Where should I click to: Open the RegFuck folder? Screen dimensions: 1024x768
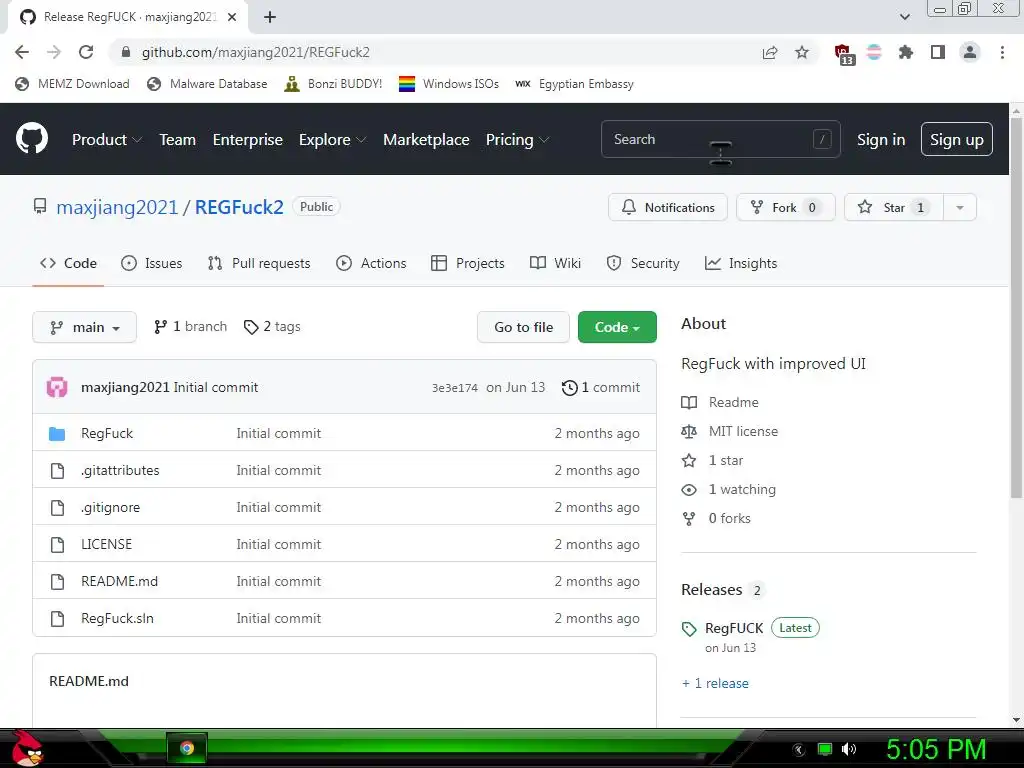pyautogui.click(x=106, y=433)
